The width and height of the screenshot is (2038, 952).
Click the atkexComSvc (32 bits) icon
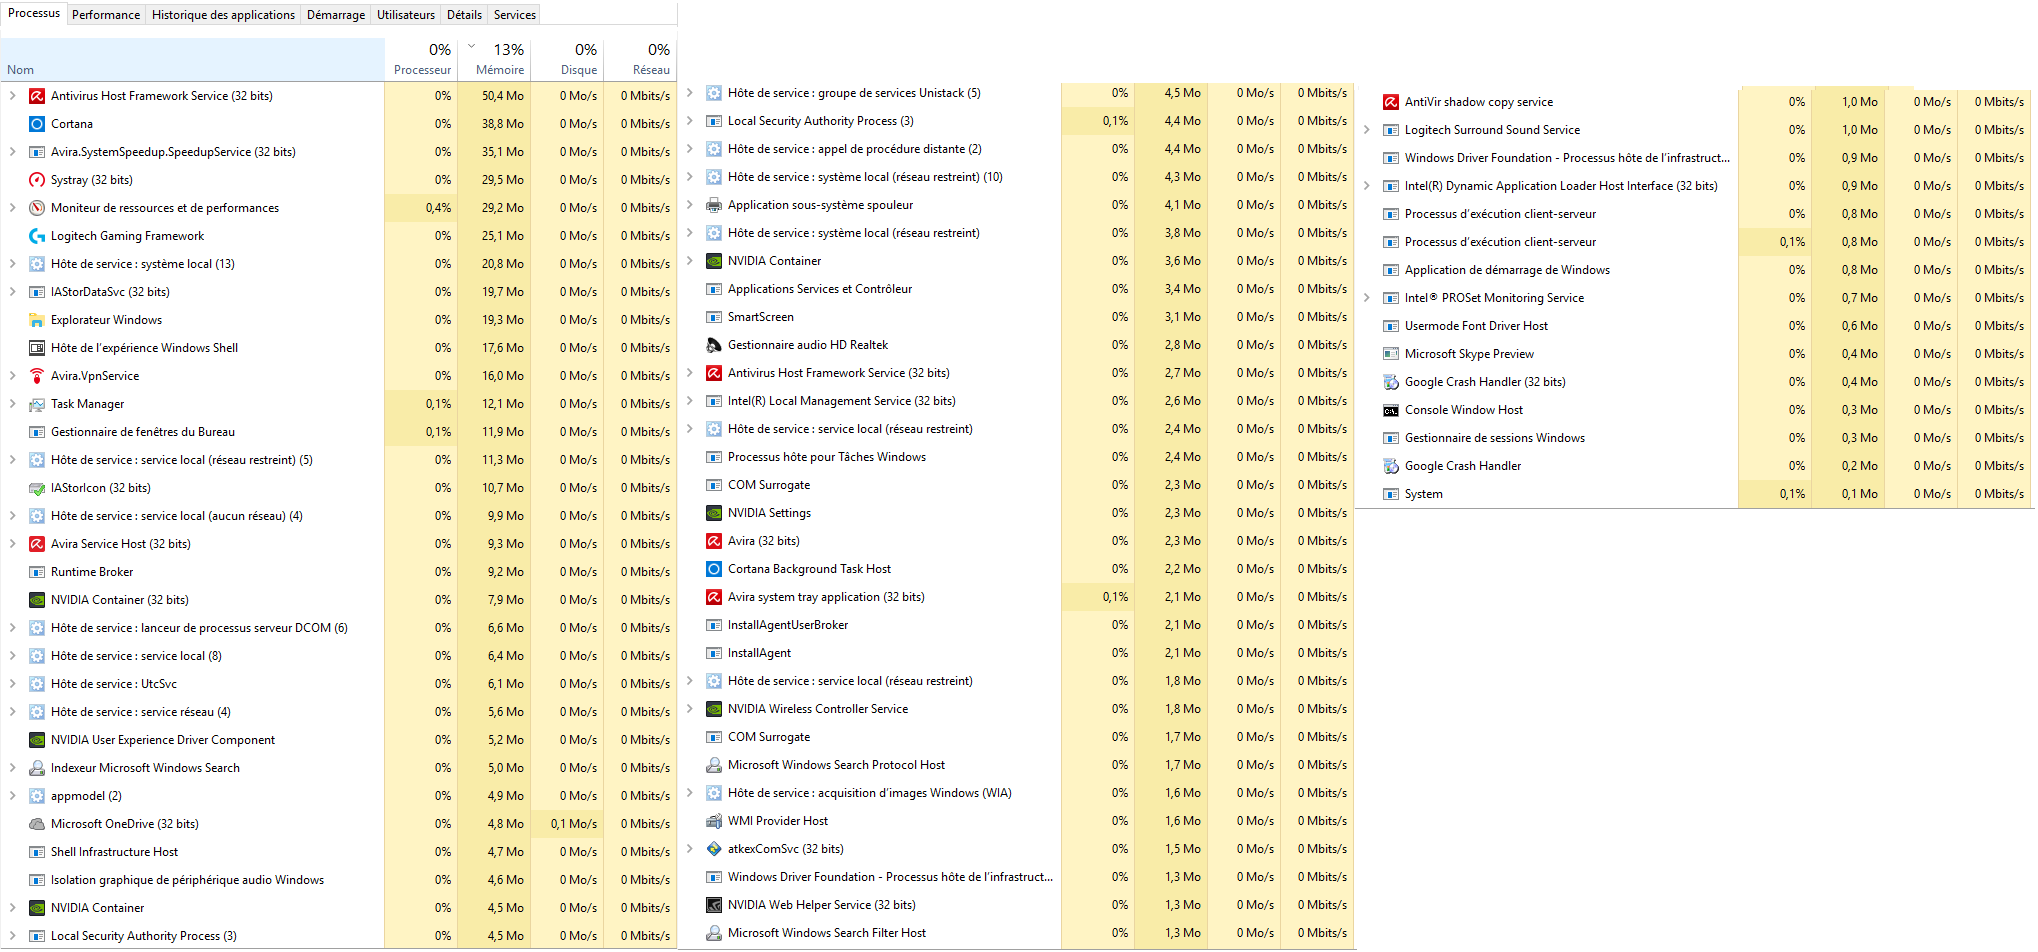point(714,849)
